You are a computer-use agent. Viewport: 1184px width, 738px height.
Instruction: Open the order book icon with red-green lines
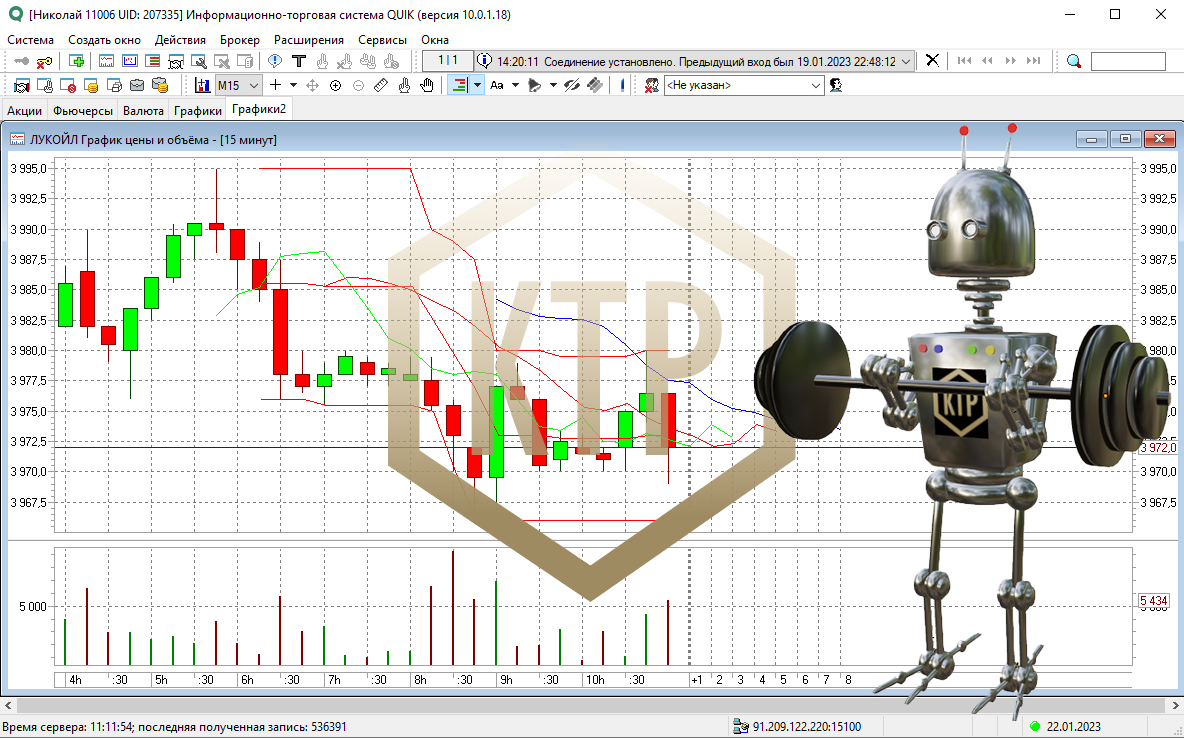point(153,61)
